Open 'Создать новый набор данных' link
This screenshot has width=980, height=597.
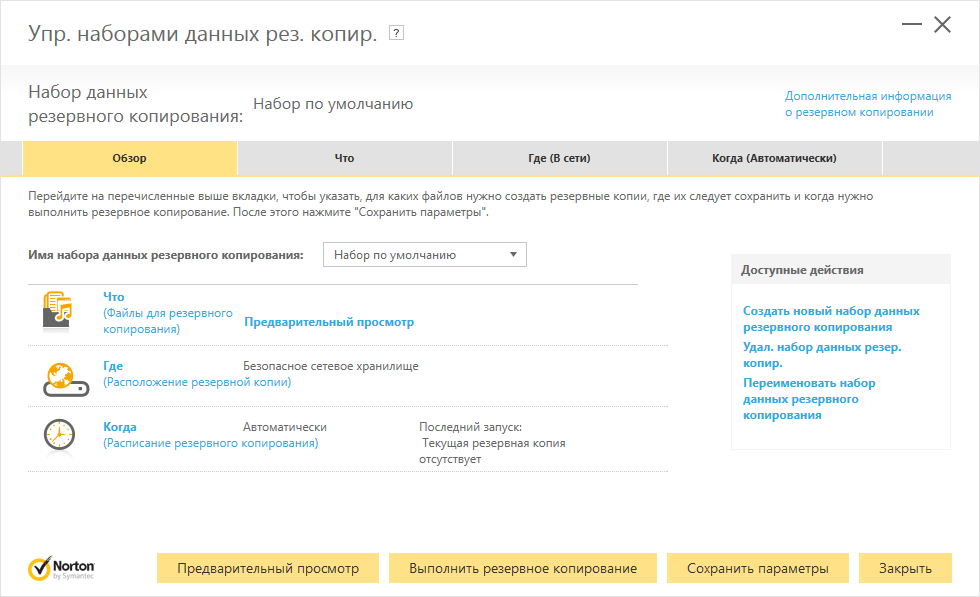[x=830, y=319]
